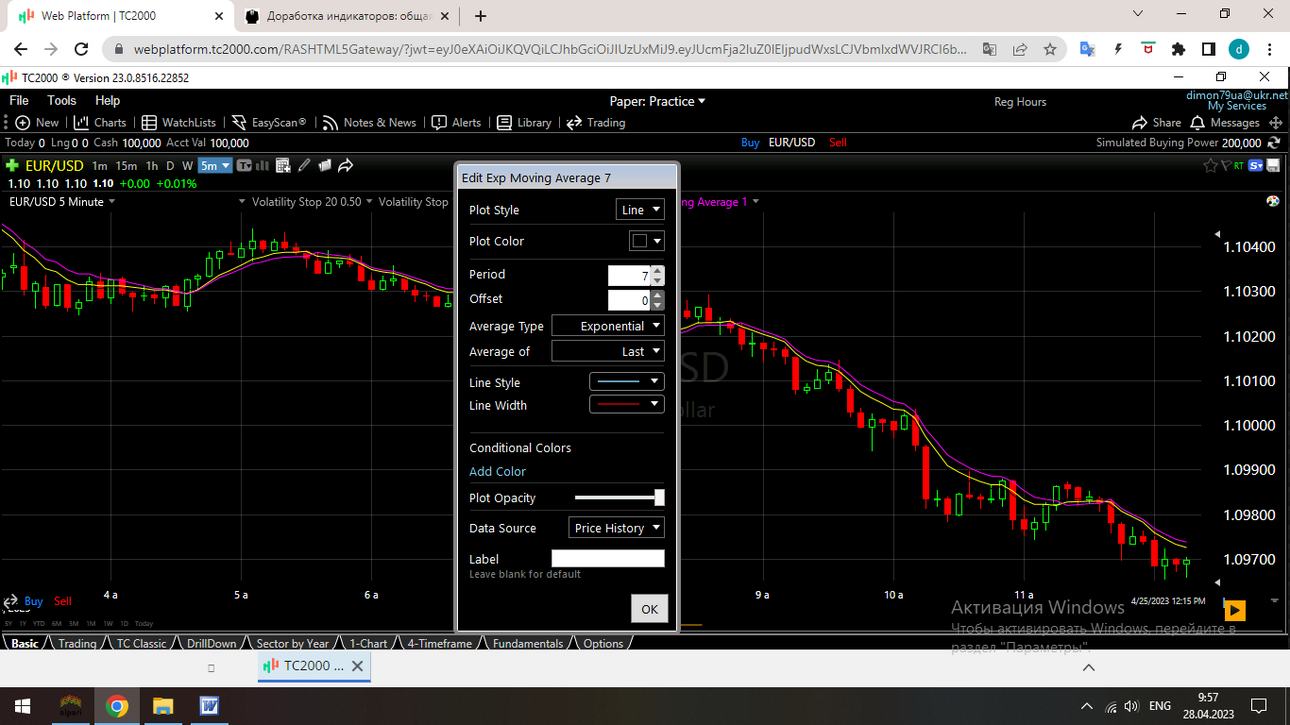Switch to the Trading layout tab

point(77,644)
